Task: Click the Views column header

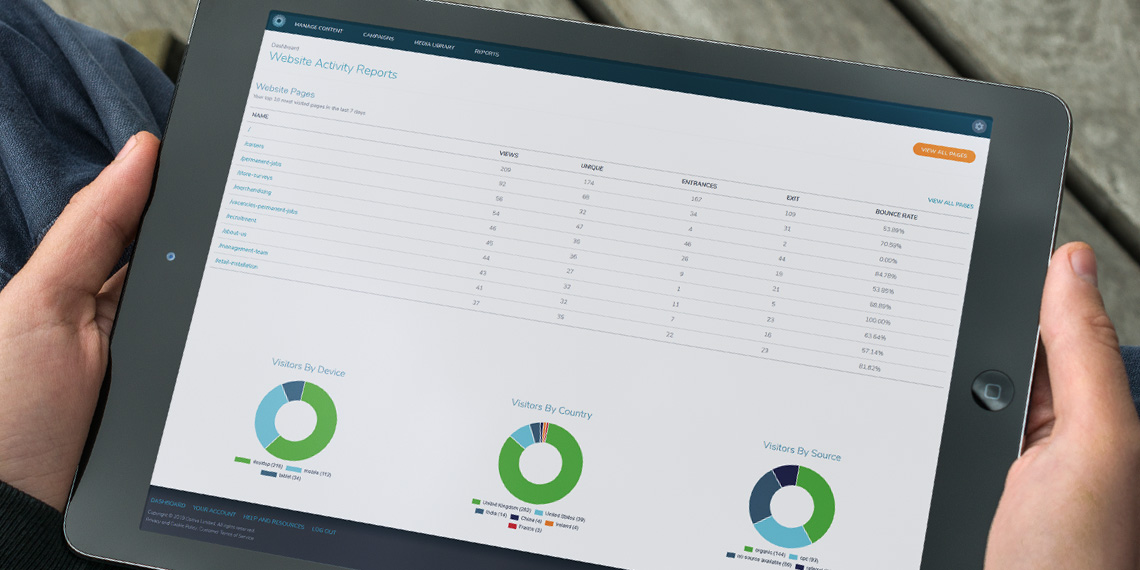Action: (x=508, y=154)
